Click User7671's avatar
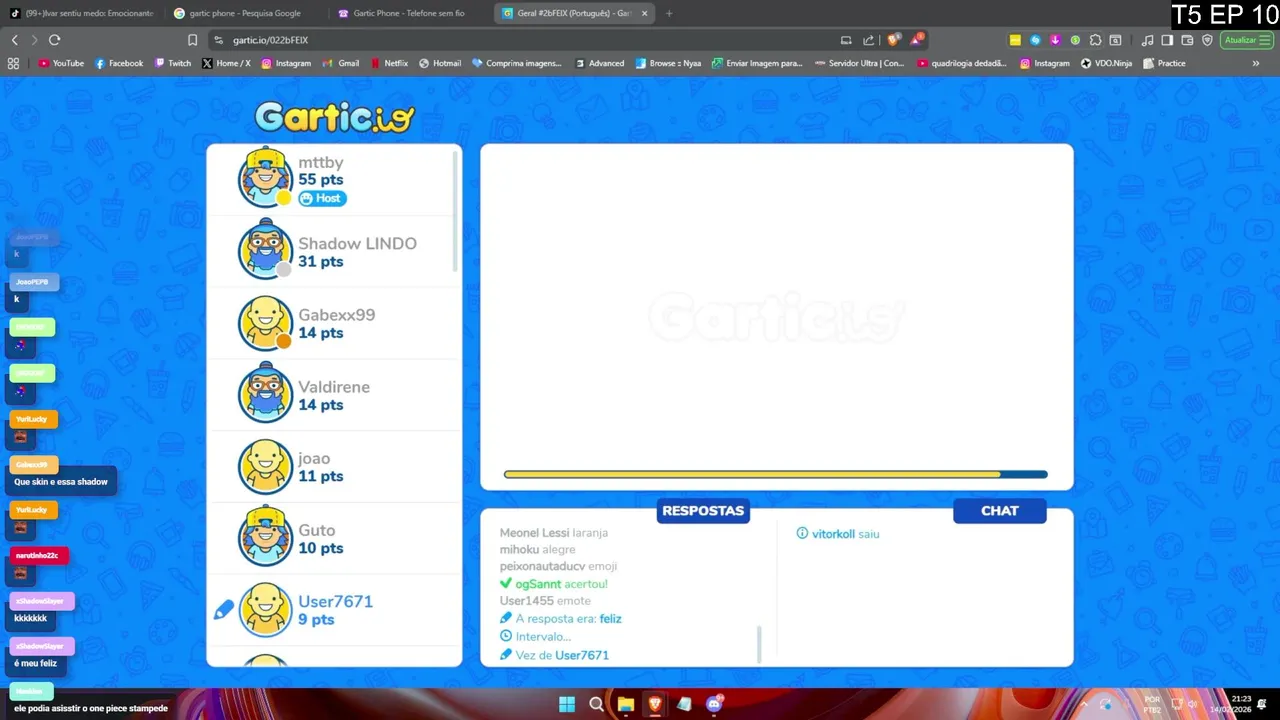This screenshot has height=720, width=1280. 265,609
